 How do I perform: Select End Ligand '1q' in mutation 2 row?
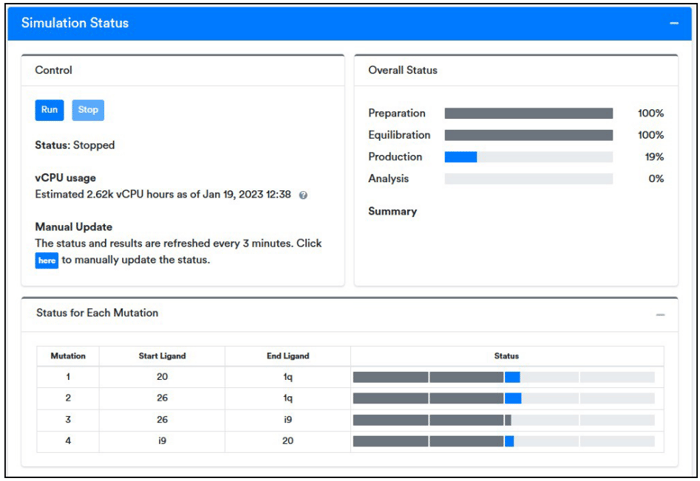click(x=288, y=398)
